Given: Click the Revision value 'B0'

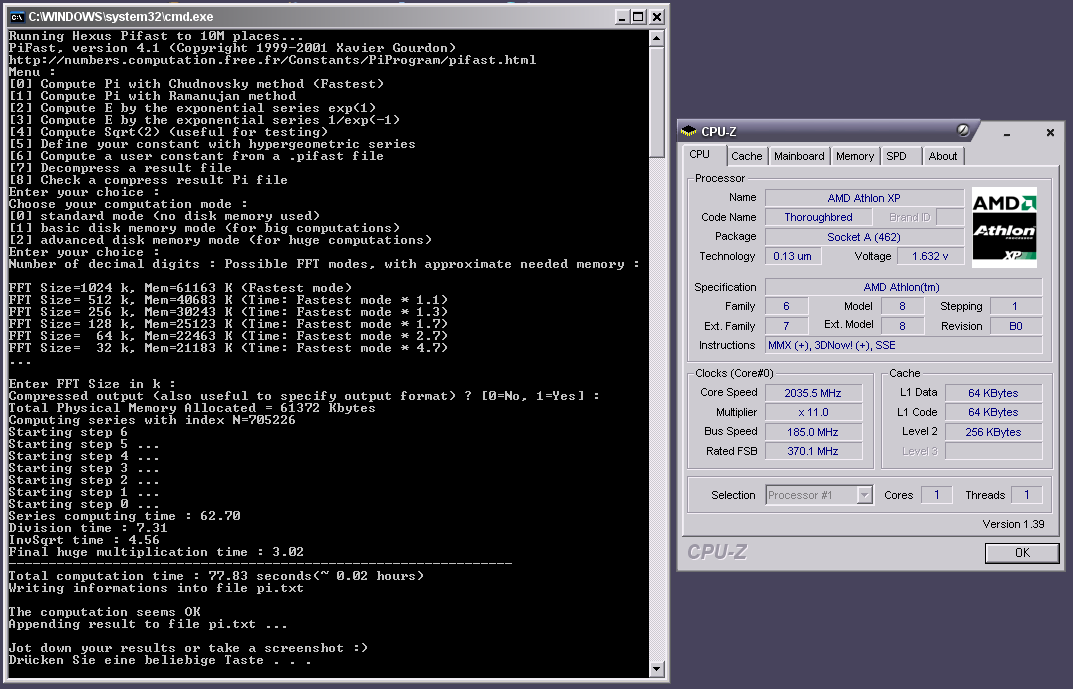Looking at the screenshot, I should coord(1016,326).
